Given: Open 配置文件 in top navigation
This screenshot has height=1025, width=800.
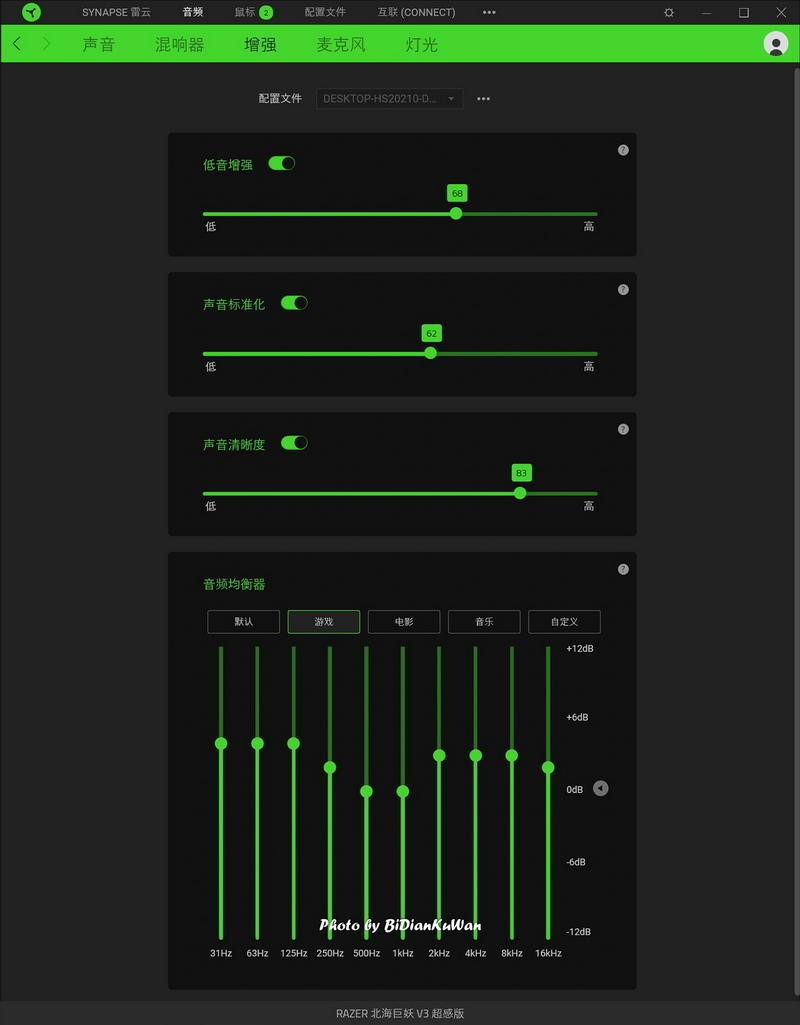Looking at the screenshot, I should coord(325,12).
